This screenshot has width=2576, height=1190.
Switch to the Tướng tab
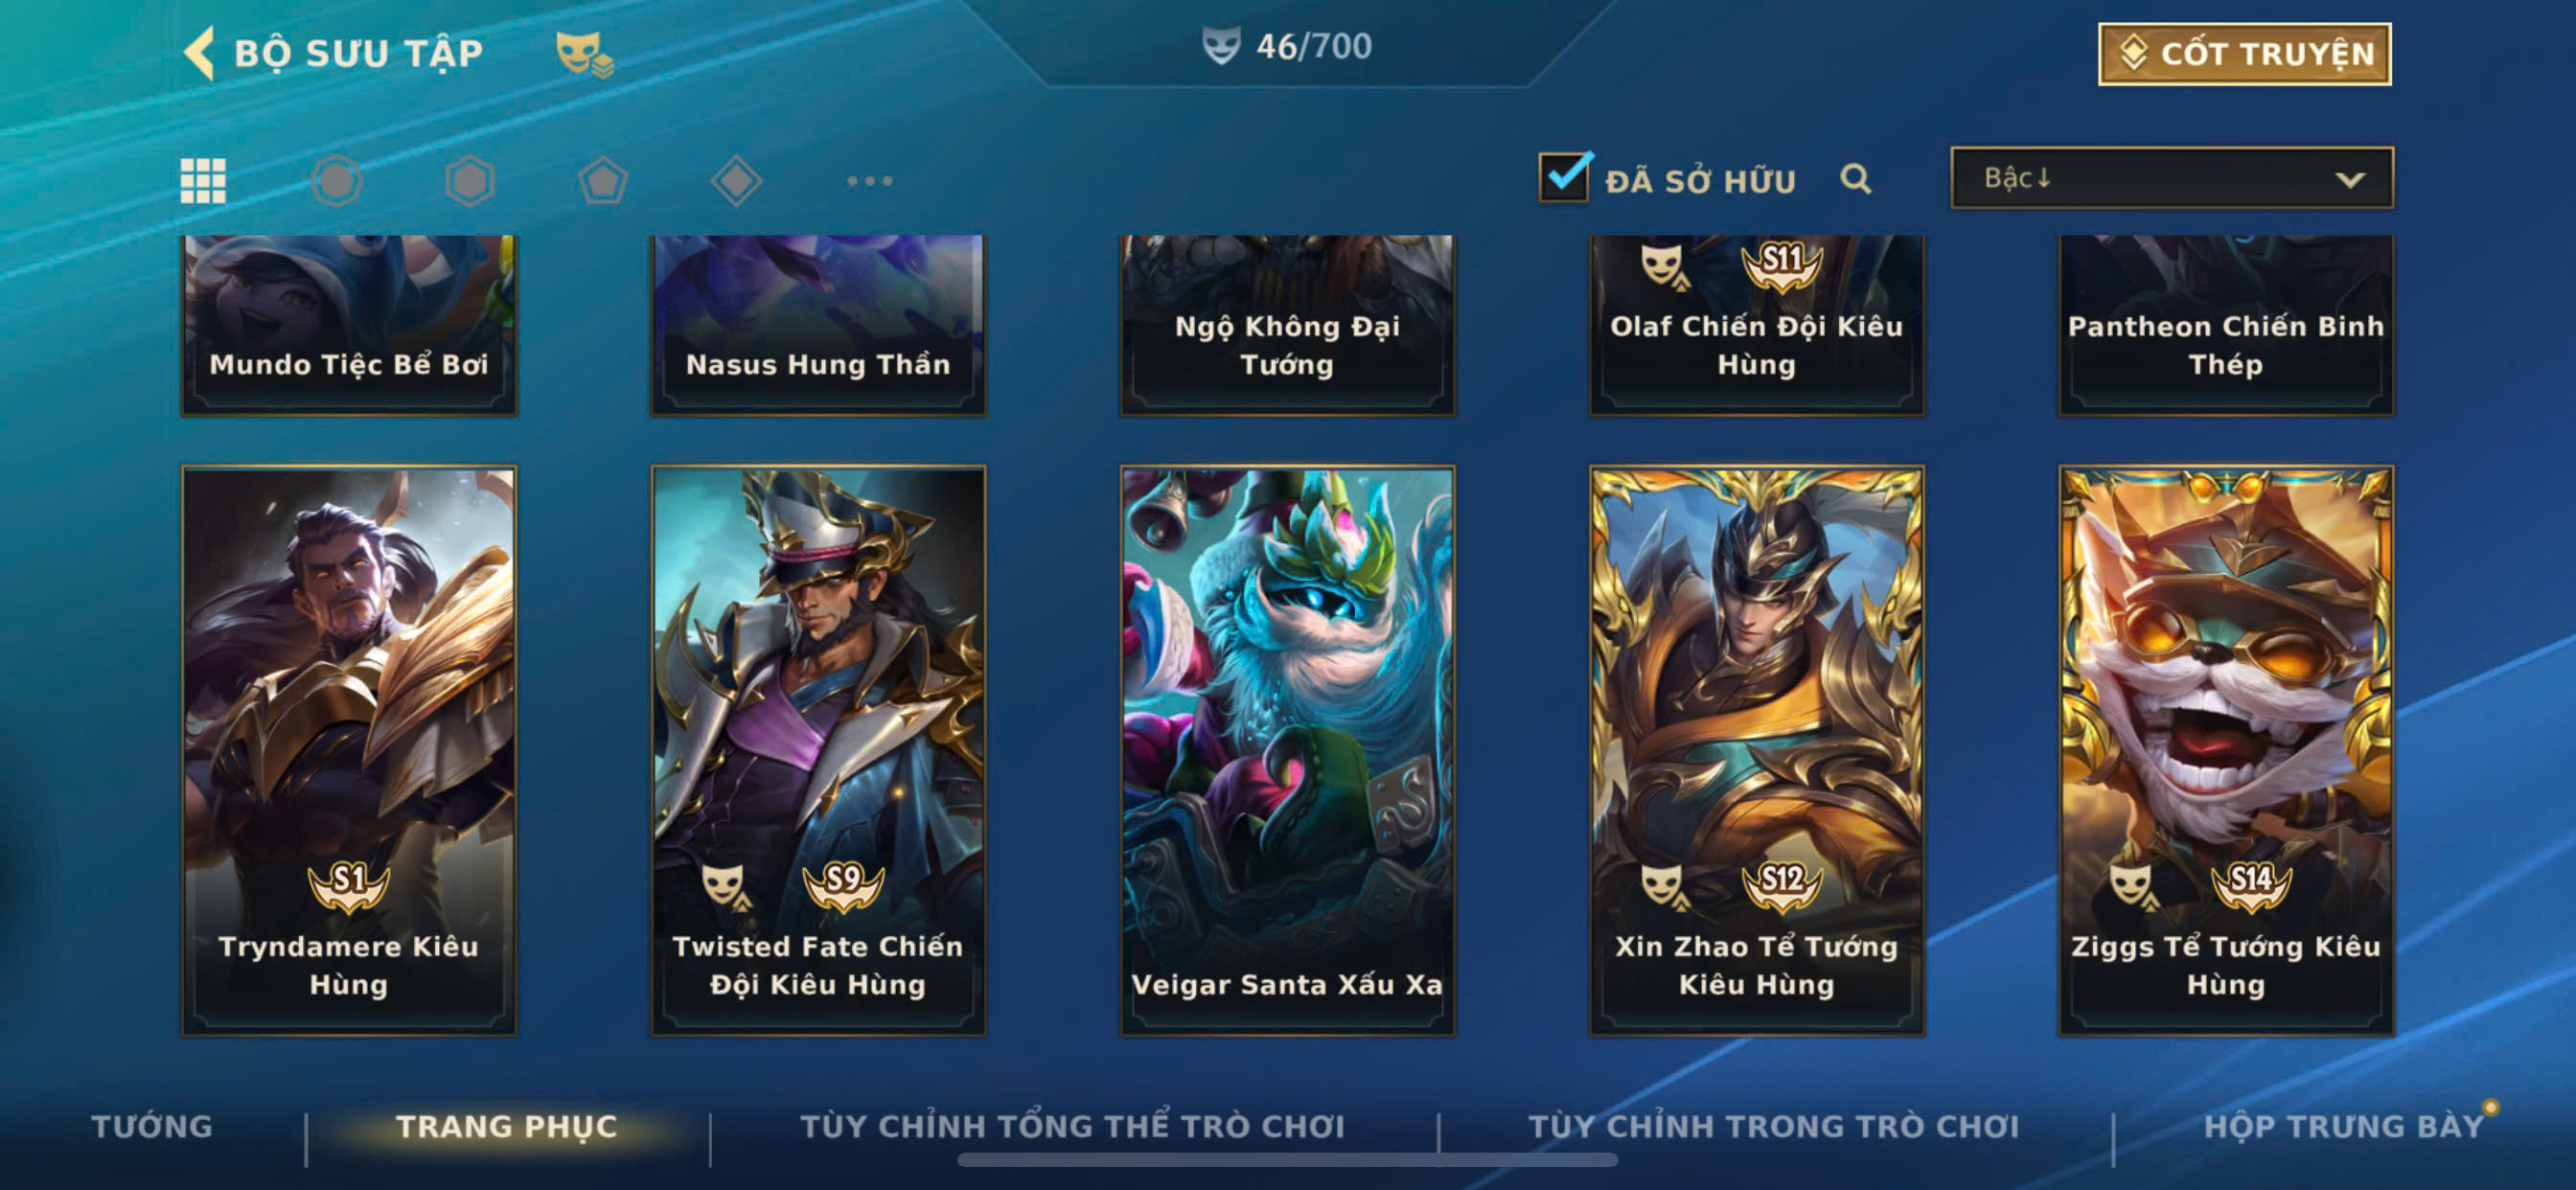152,1126
